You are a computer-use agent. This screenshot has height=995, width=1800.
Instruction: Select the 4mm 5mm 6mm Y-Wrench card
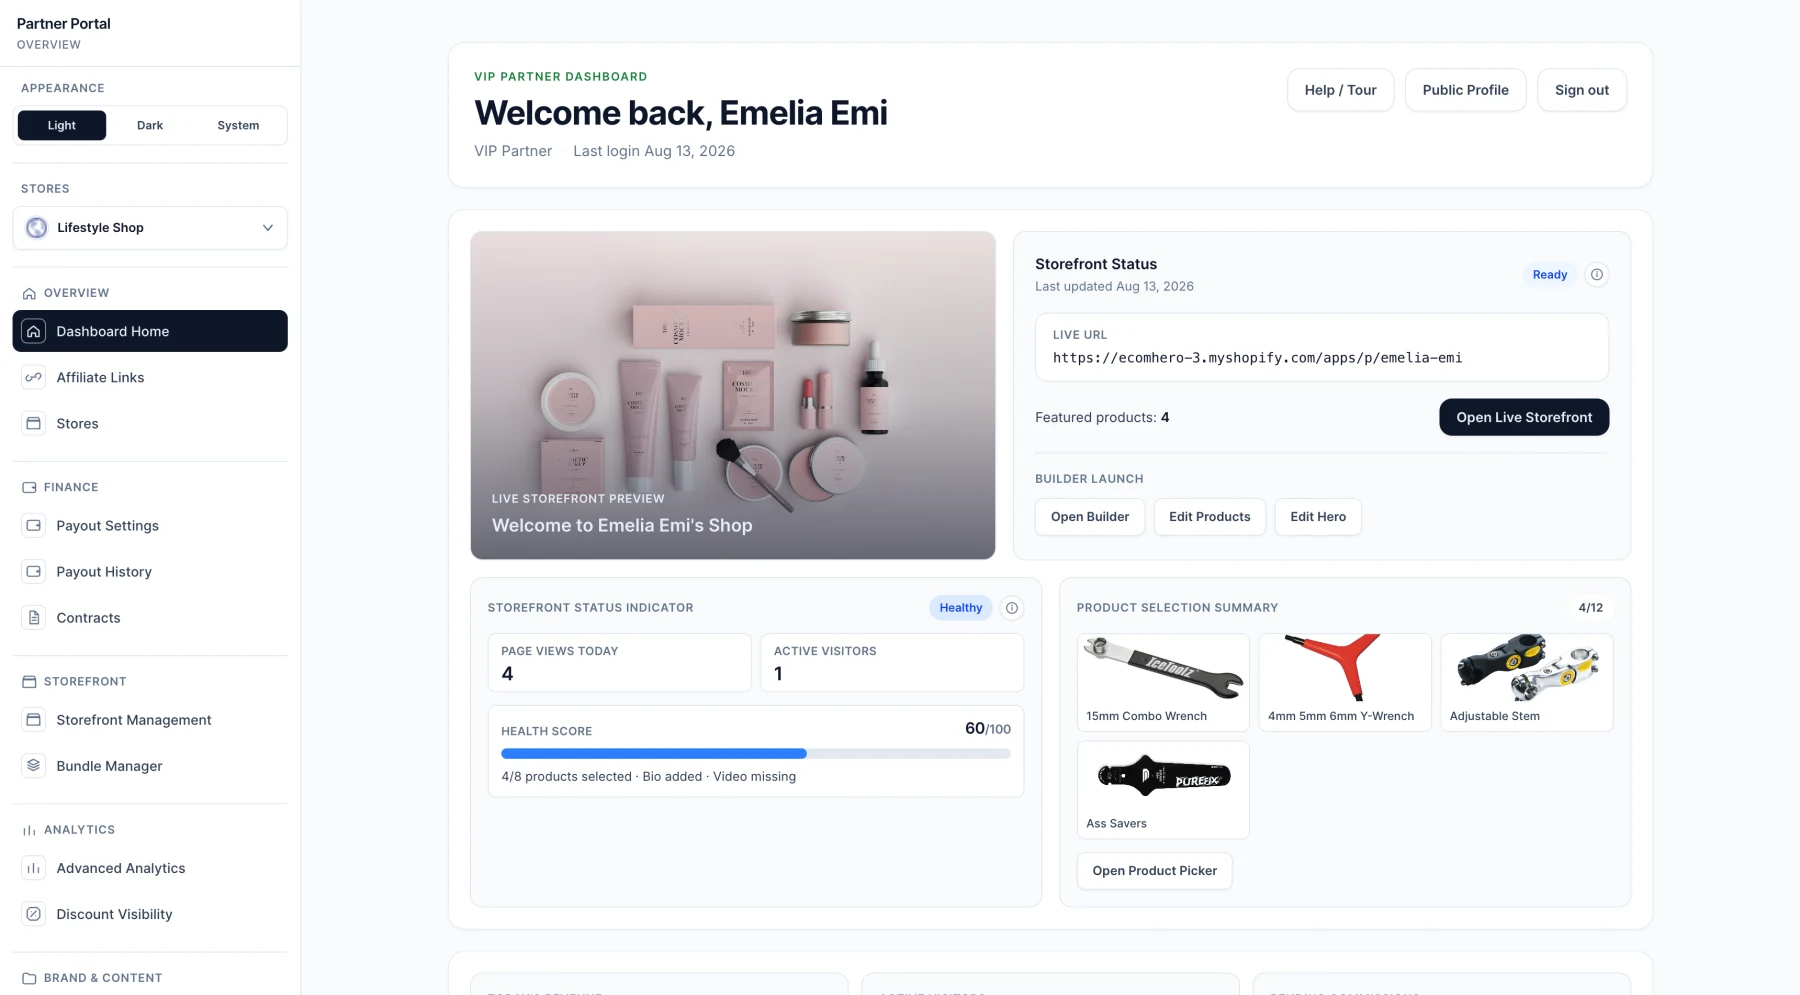[1345, 682]
